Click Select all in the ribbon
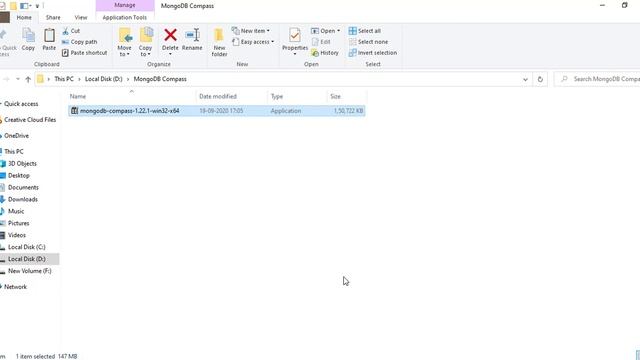 point(364,31)
